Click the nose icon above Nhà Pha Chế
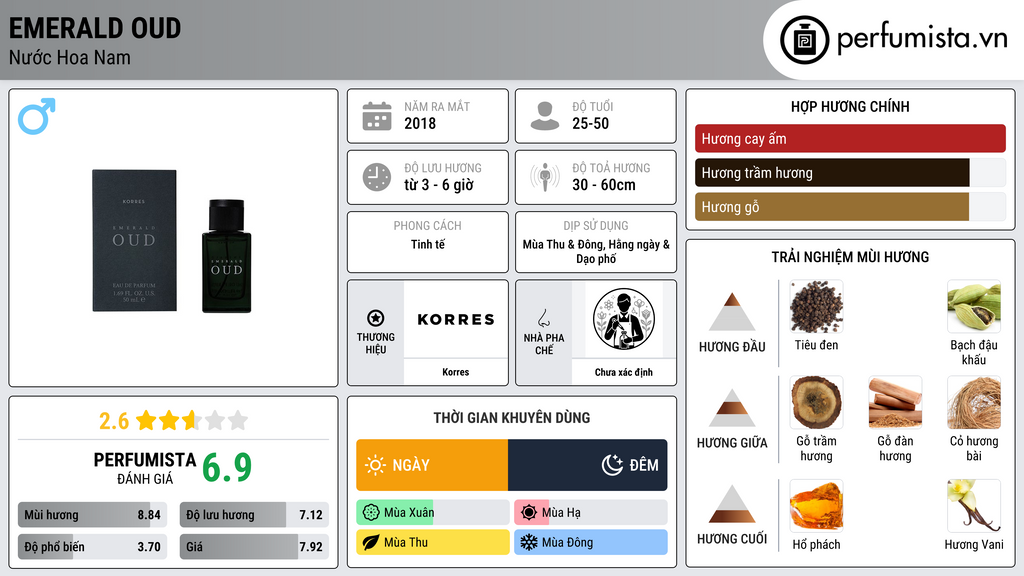 coord(543,318)
